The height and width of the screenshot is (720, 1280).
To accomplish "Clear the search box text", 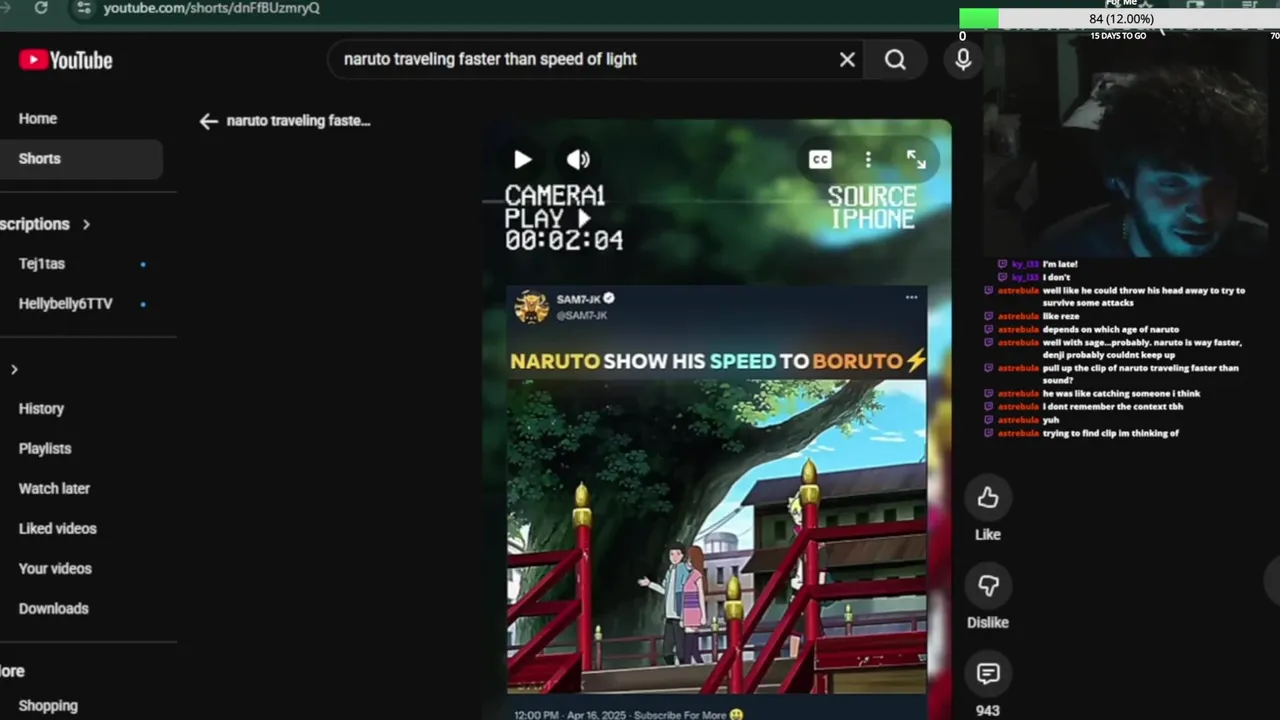I will pyautogui.click(x=847, y=60).
